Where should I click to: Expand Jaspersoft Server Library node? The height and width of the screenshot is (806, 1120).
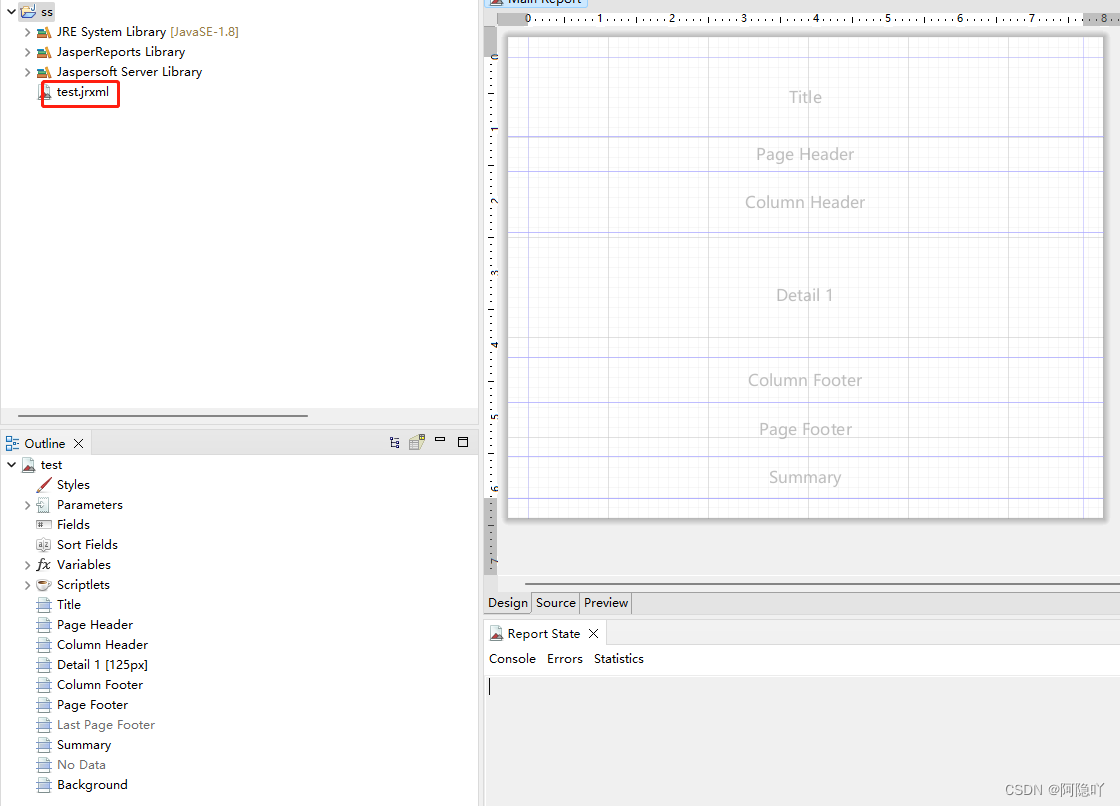27,72
